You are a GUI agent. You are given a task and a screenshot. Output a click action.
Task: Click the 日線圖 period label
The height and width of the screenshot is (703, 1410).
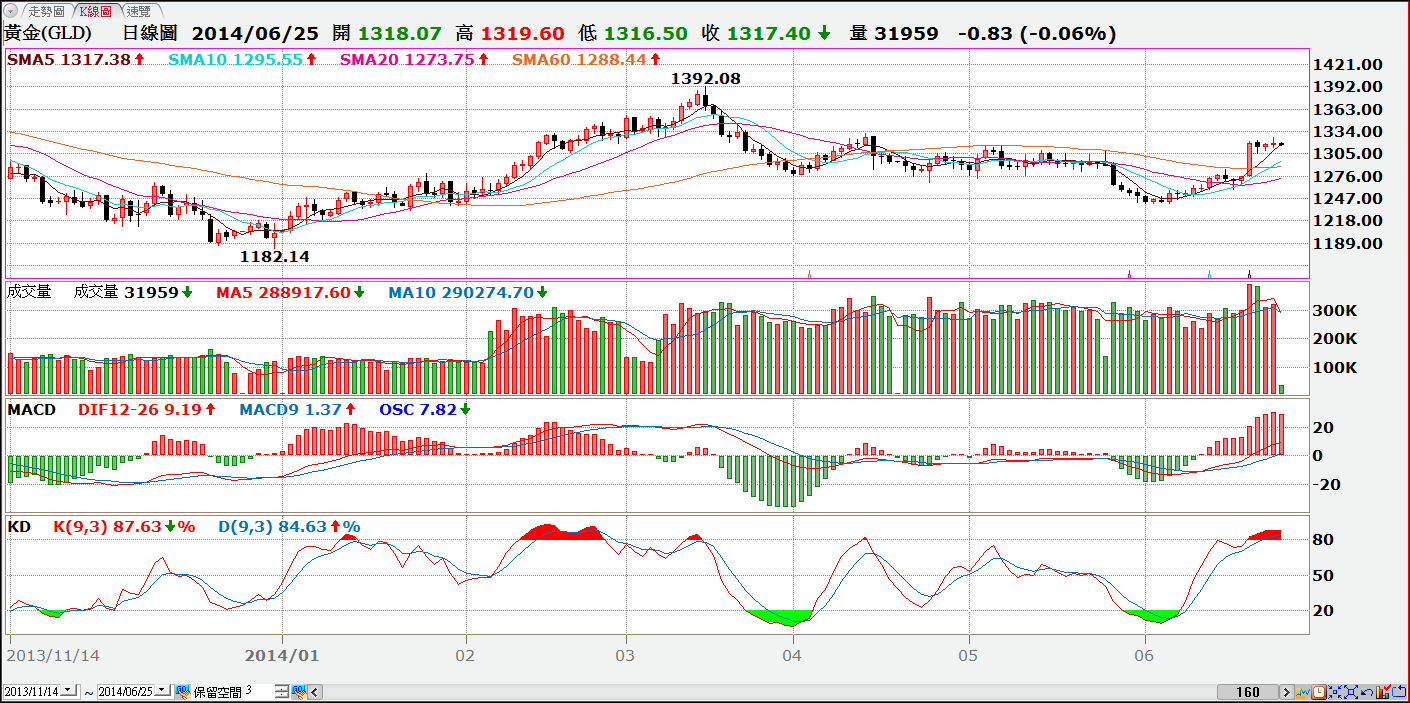[x=150, y=34]
